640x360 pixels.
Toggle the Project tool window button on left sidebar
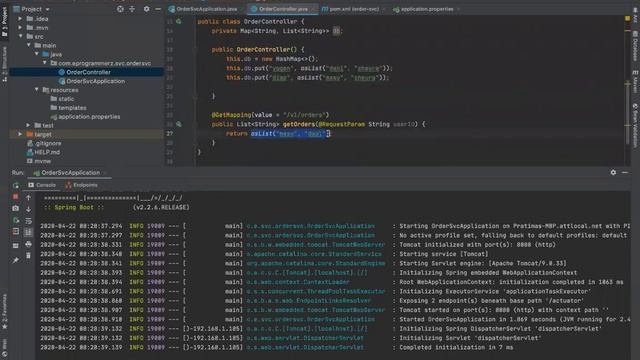(4, 22)
